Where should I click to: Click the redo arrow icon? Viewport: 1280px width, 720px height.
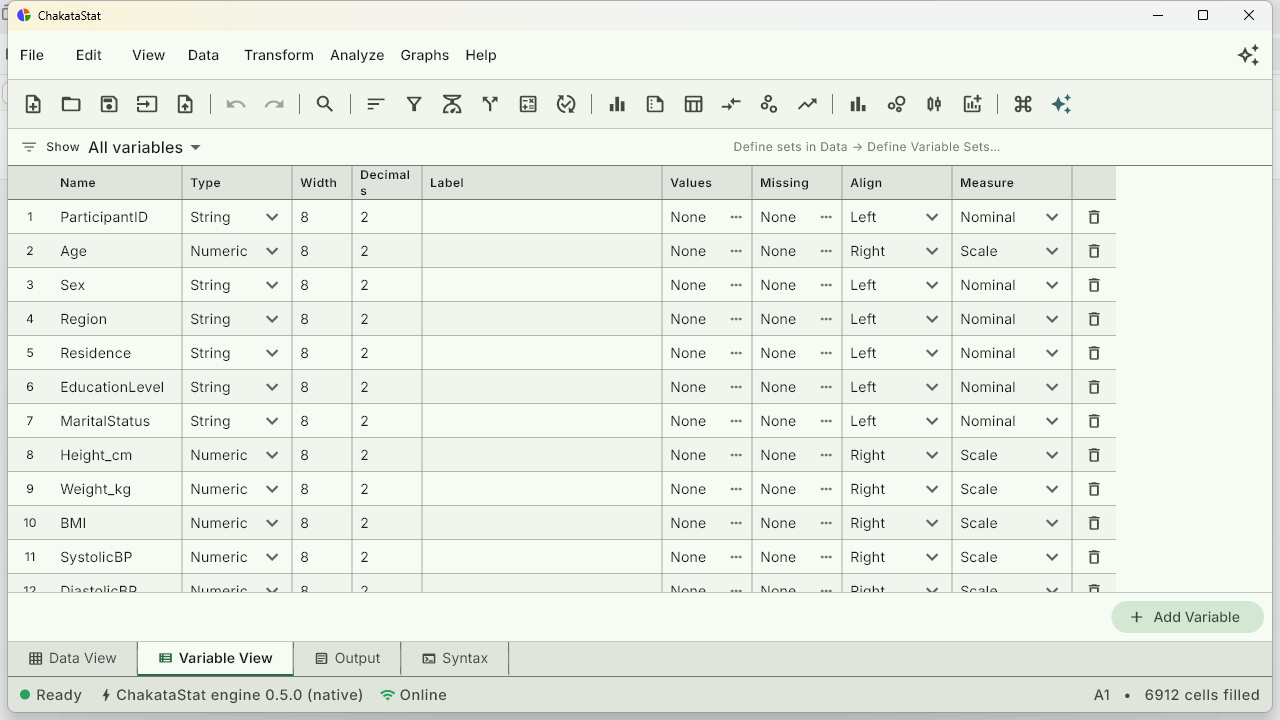tap(274, 104)
